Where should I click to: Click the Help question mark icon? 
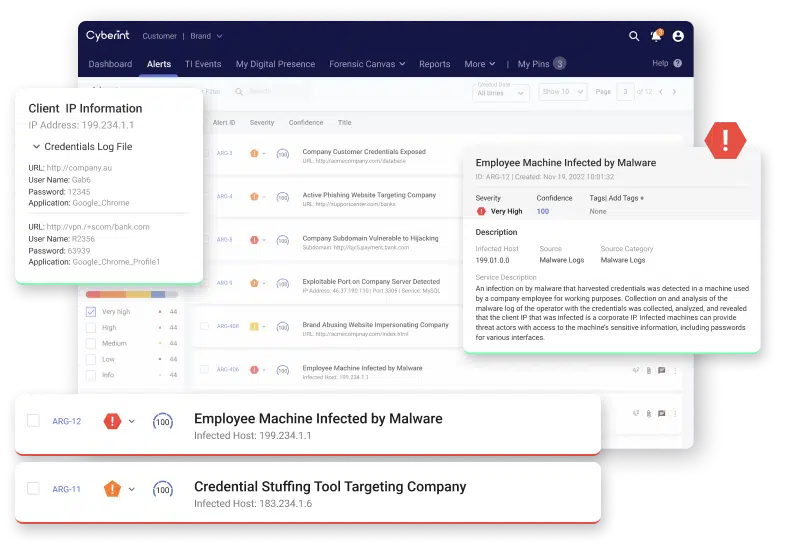coord(678,63)
